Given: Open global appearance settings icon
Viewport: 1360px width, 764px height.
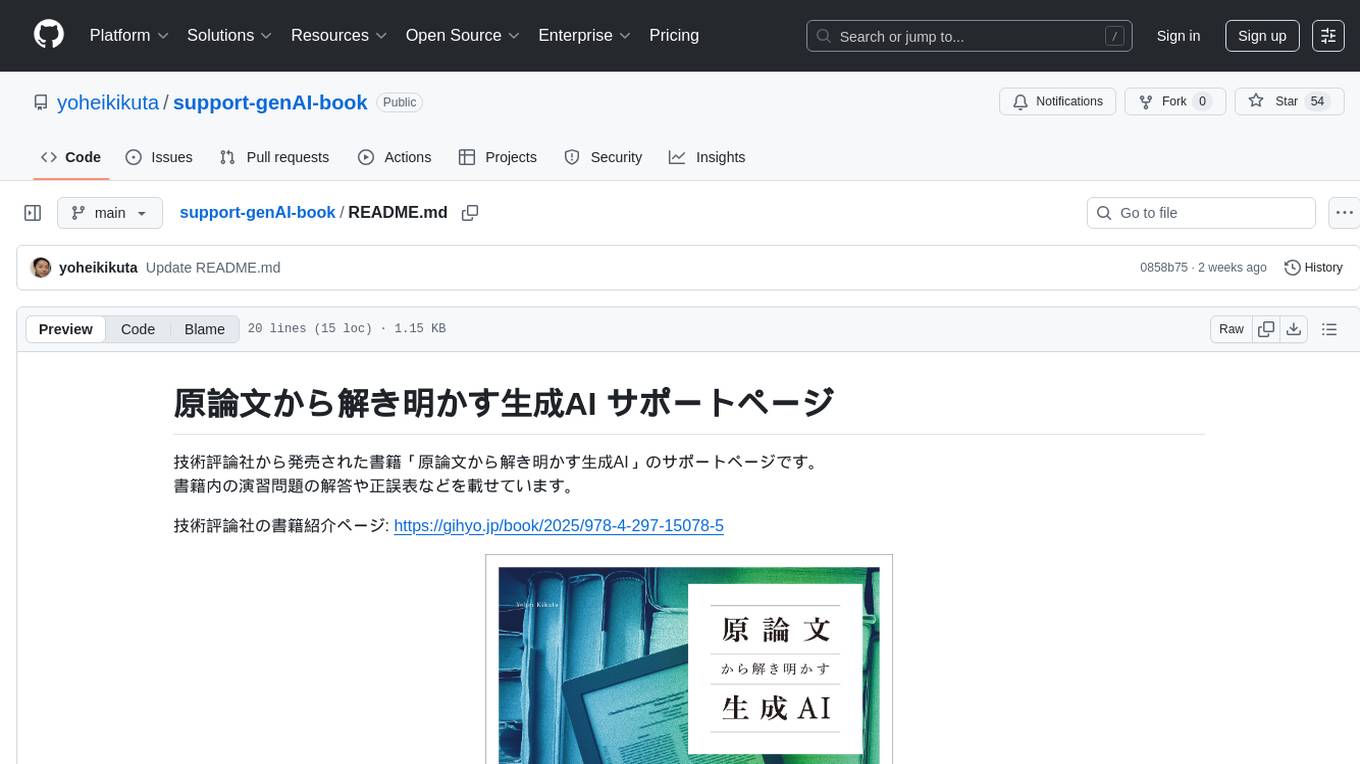Looking at the screenshot, I should (1328, 36).
